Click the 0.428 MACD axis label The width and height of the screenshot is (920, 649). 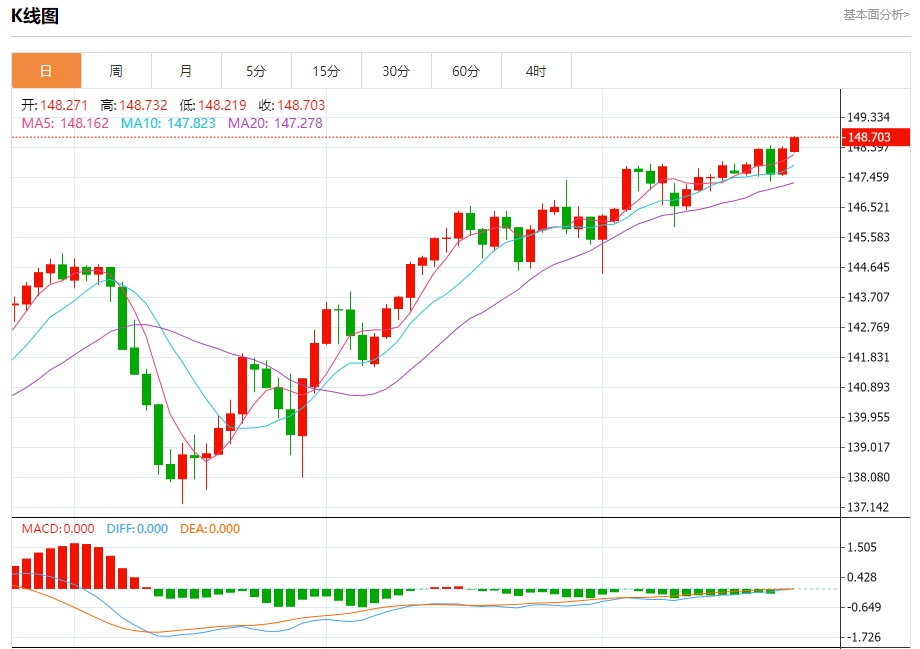click(x=862, y=577)
